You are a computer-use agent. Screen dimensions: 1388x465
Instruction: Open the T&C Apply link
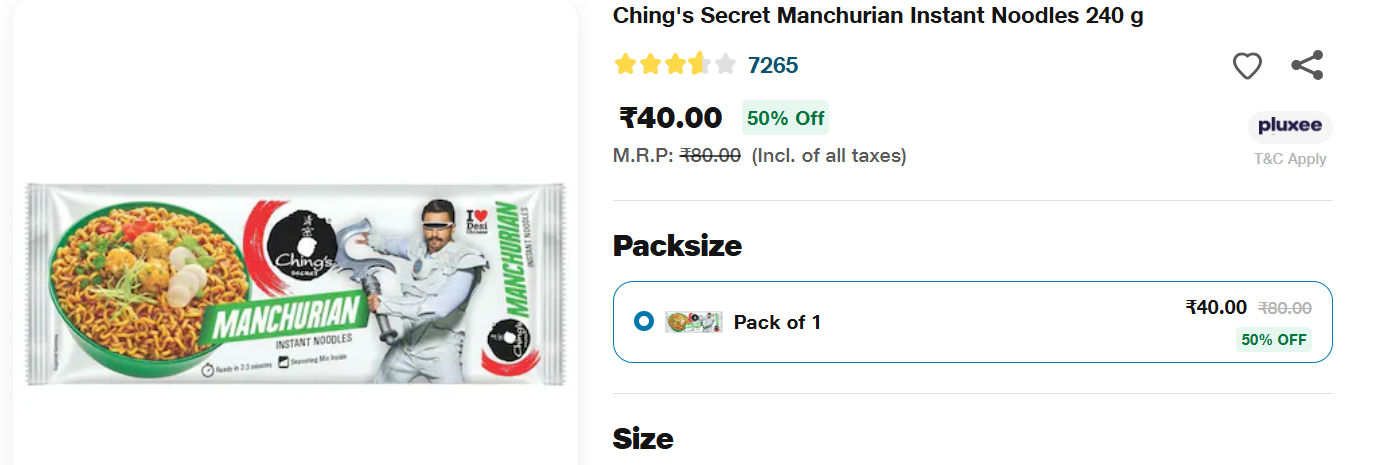1290,159
